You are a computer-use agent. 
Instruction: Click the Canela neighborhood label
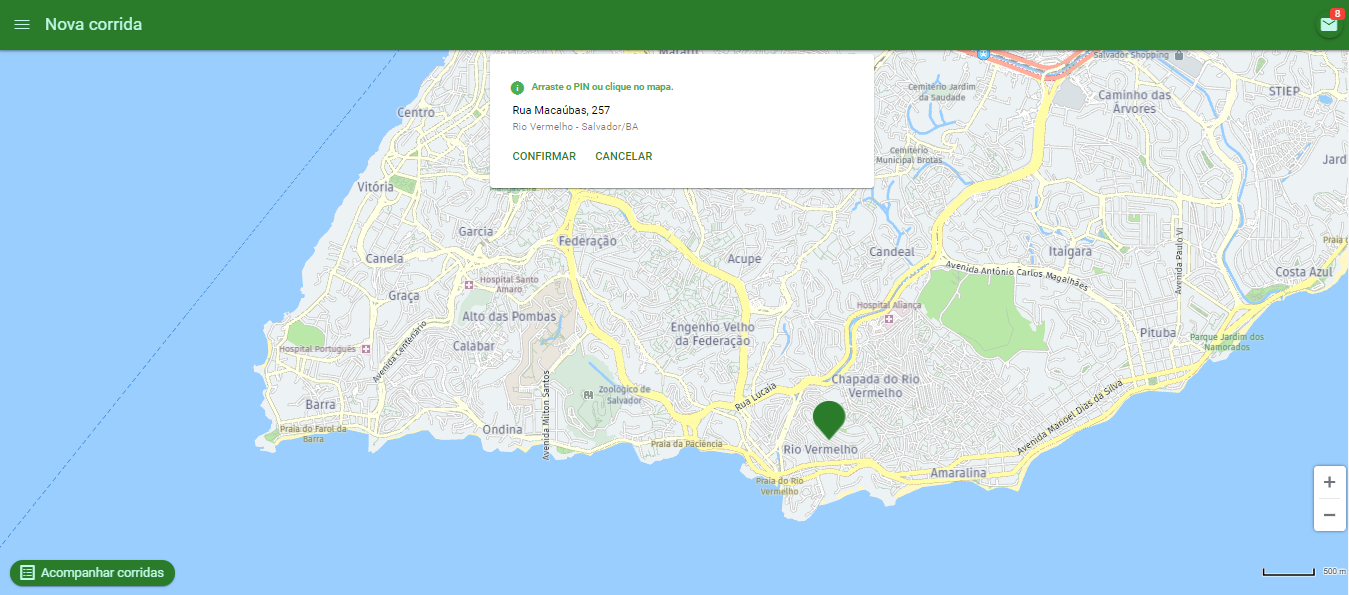tap(385, 258)
